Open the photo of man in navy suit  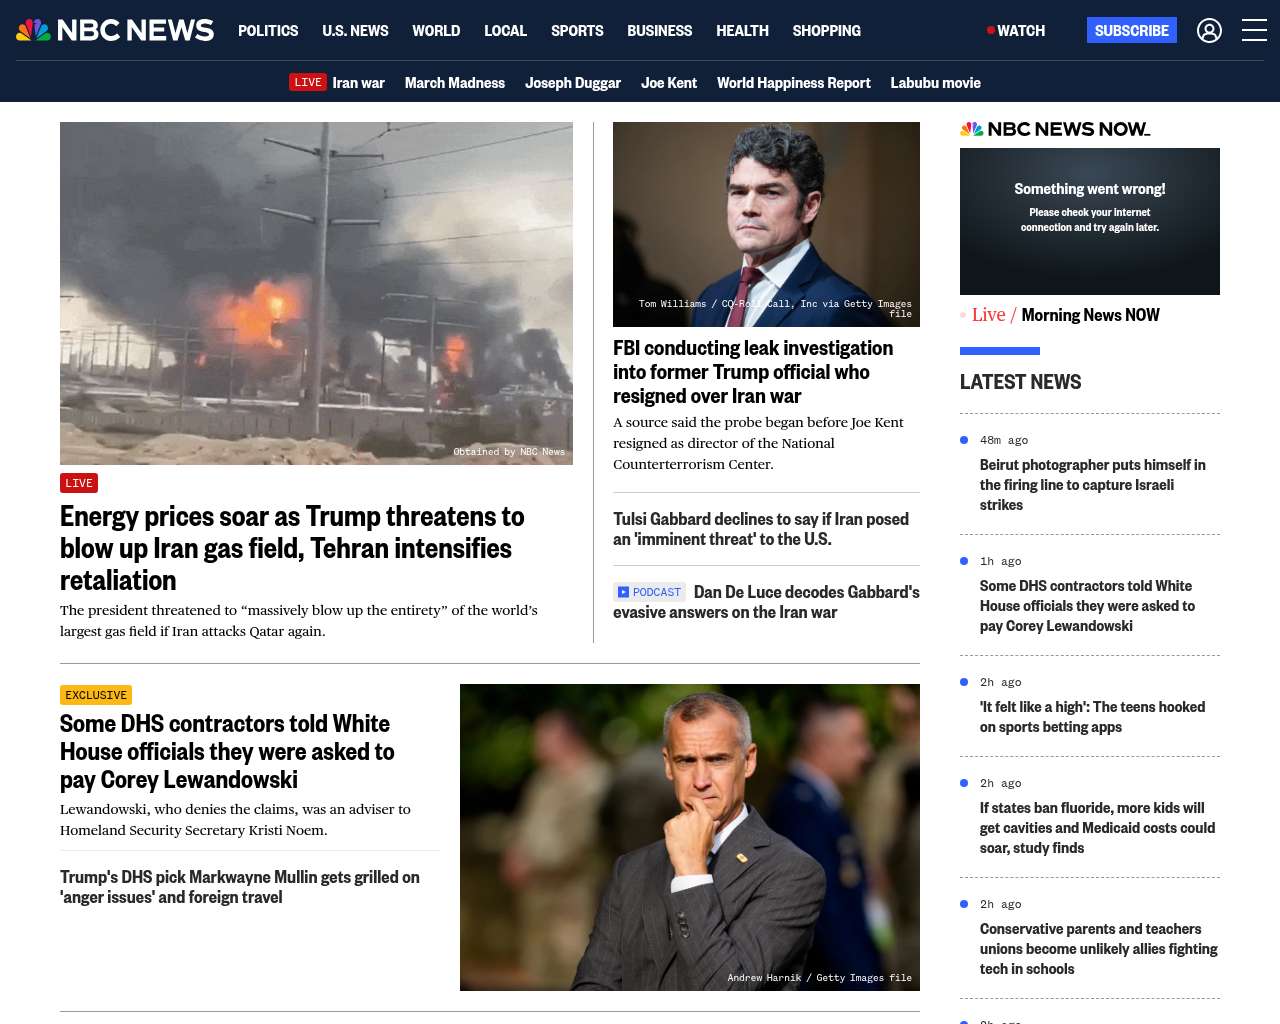click(766, 224)
